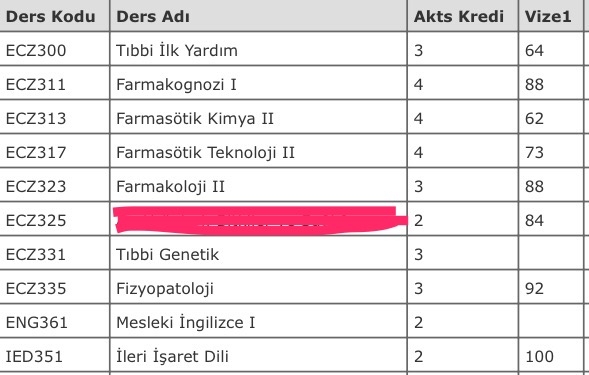The width and height of the screenshot is (589, 375).
Task: Click the Fizyopatoloji course name
Action: pos(165,289)
